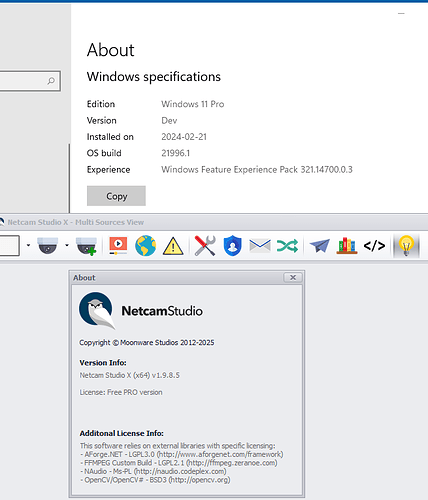Click the green crossed arrows shuffle icon
The height and width of the screenshot is (500, 428).
(287, 246)
